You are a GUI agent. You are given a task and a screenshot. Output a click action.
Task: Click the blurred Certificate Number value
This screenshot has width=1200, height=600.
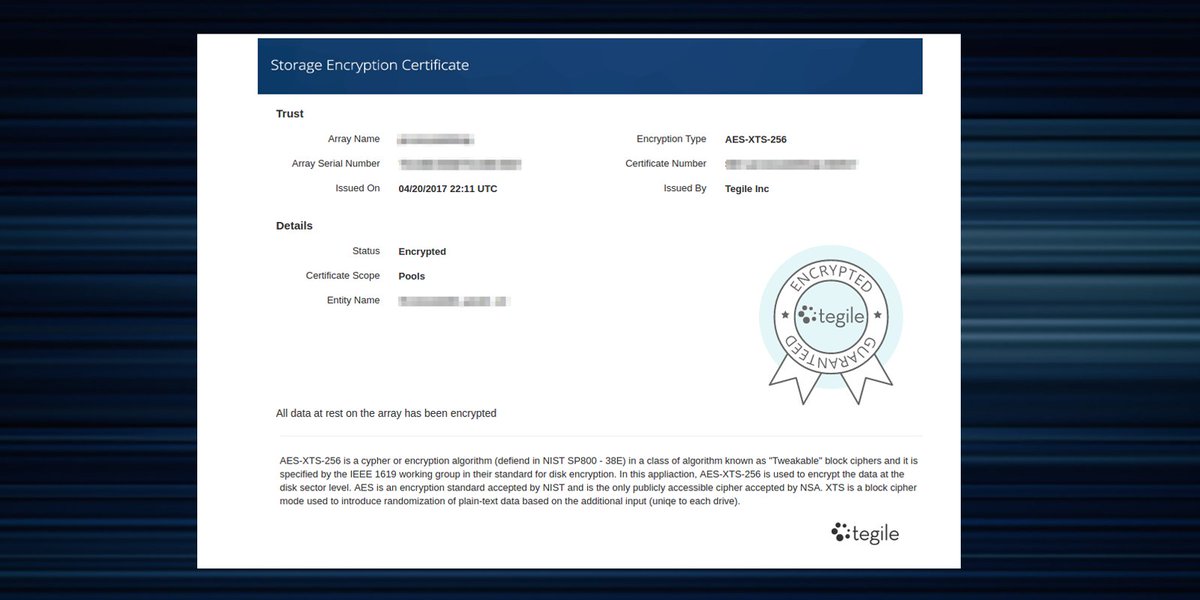point(792,163)
